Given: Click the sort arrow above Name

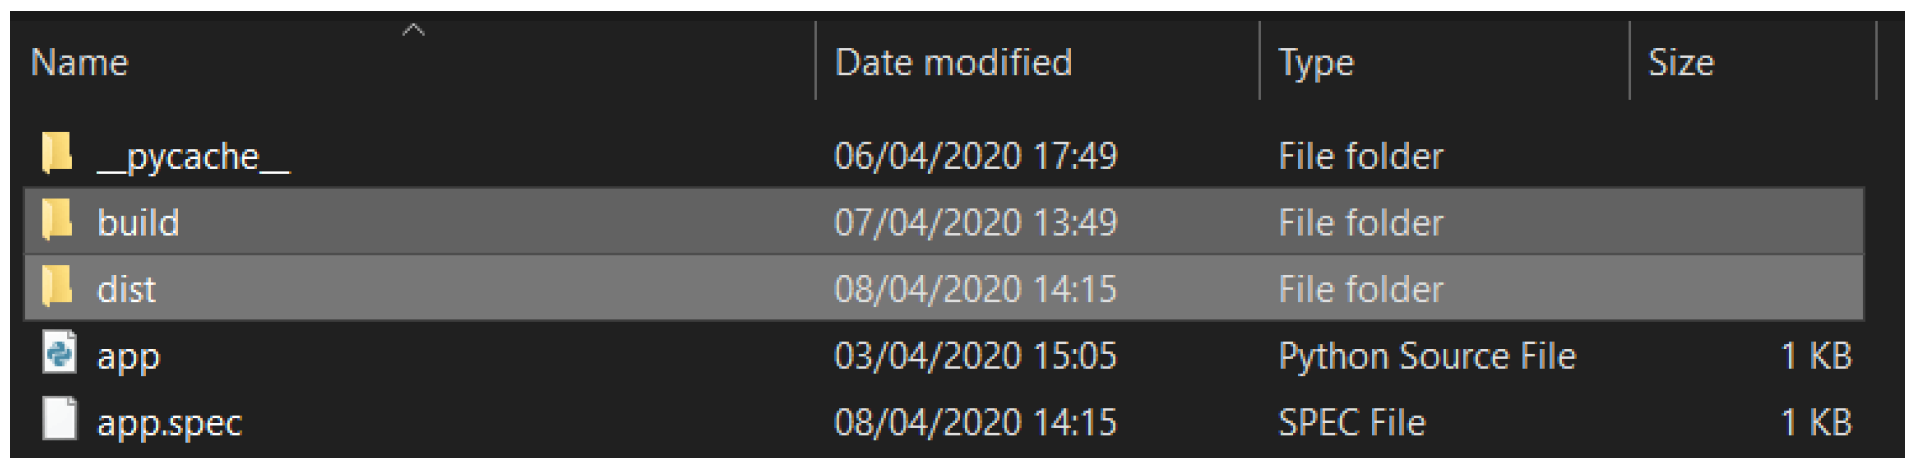Looking at the screenshot, I should 413,30.
